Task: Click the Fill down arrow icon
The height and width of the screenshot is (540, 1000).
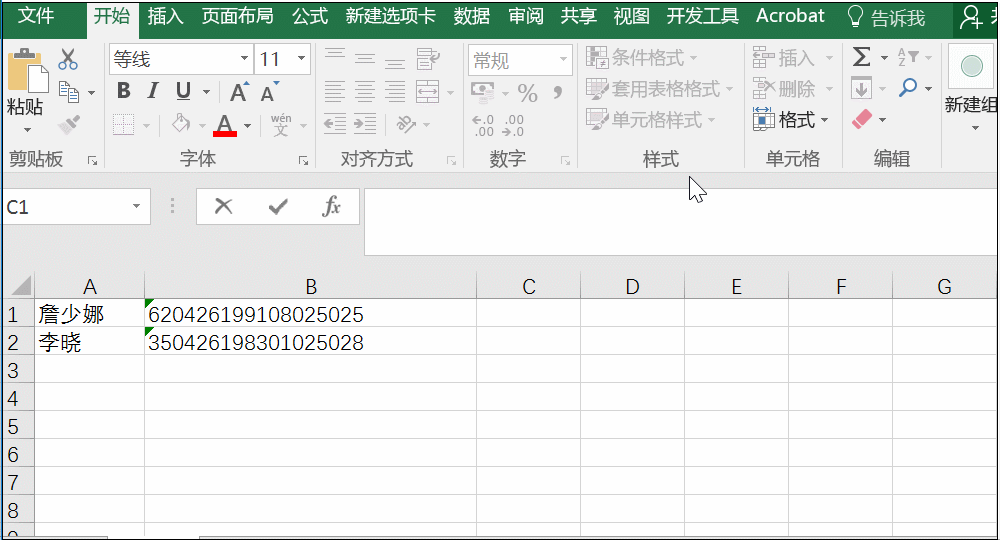Action: 862,88
